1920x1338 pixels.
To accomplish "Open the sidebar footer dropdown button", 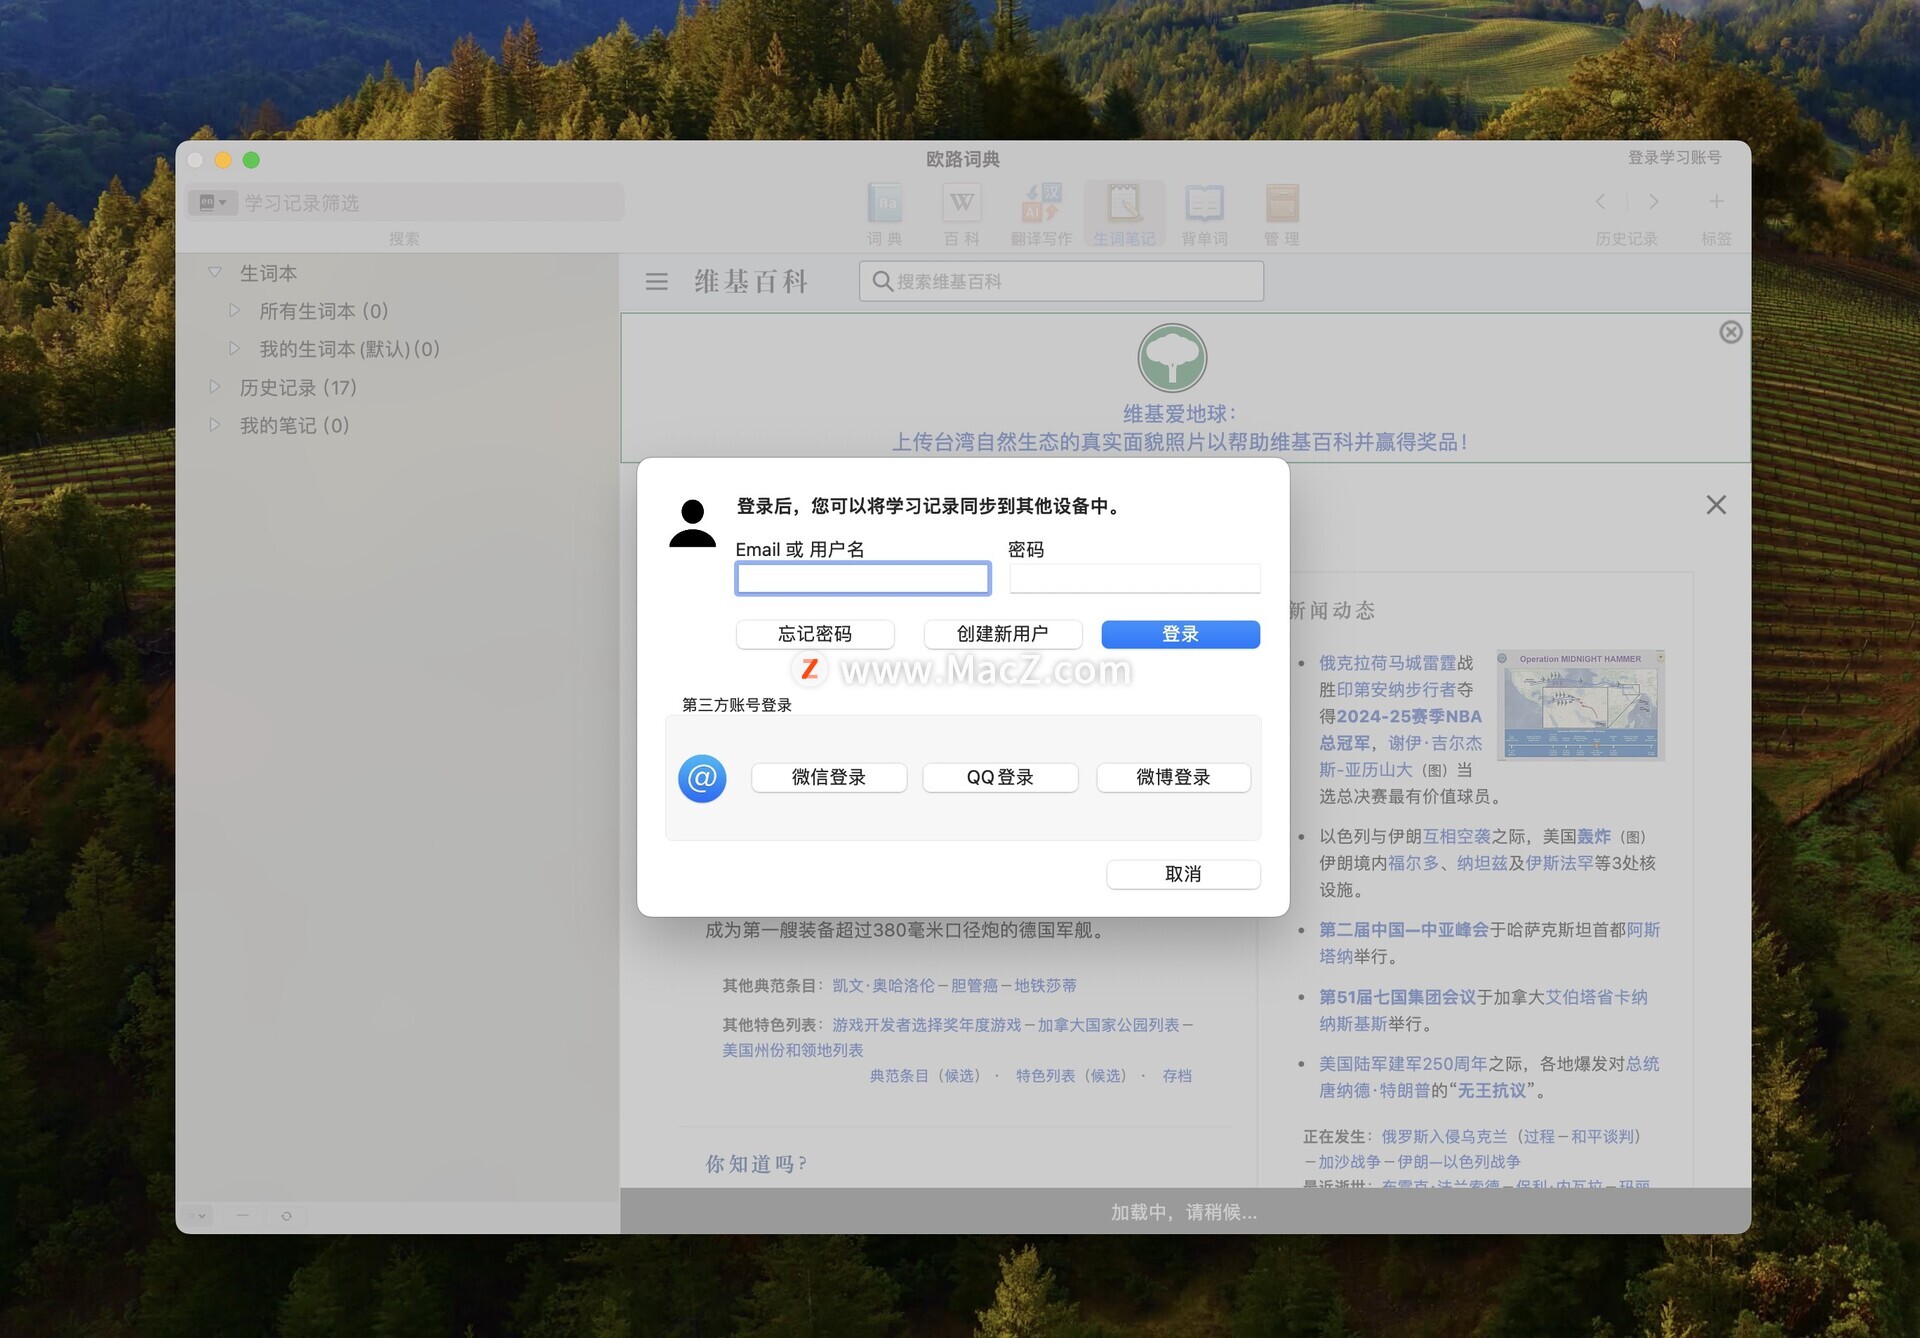I will [198, 1216].
